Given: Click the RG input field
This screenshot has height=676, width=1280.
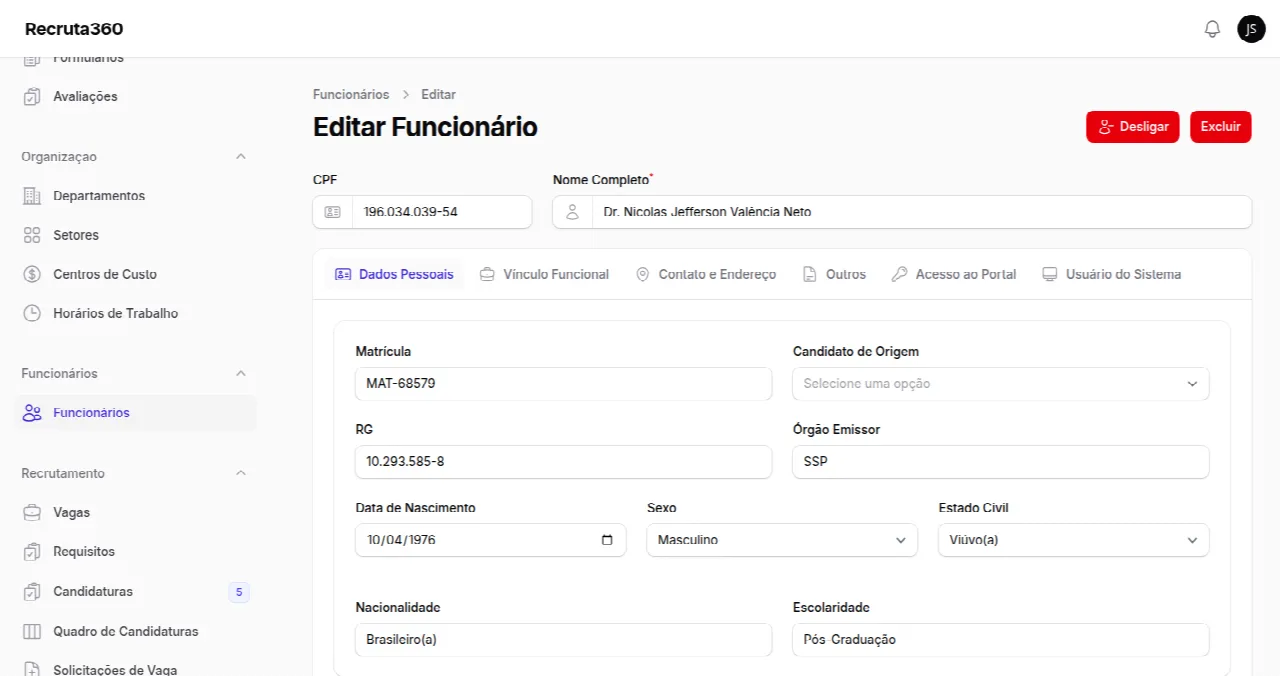Looking at the screenshot, I should (x=564, y=462).
